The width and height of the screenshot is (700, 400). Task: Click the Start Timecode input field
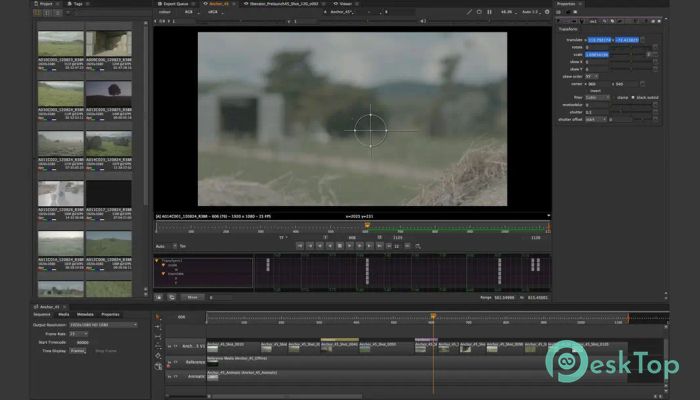pyautogui.click(x=79, y=342)
